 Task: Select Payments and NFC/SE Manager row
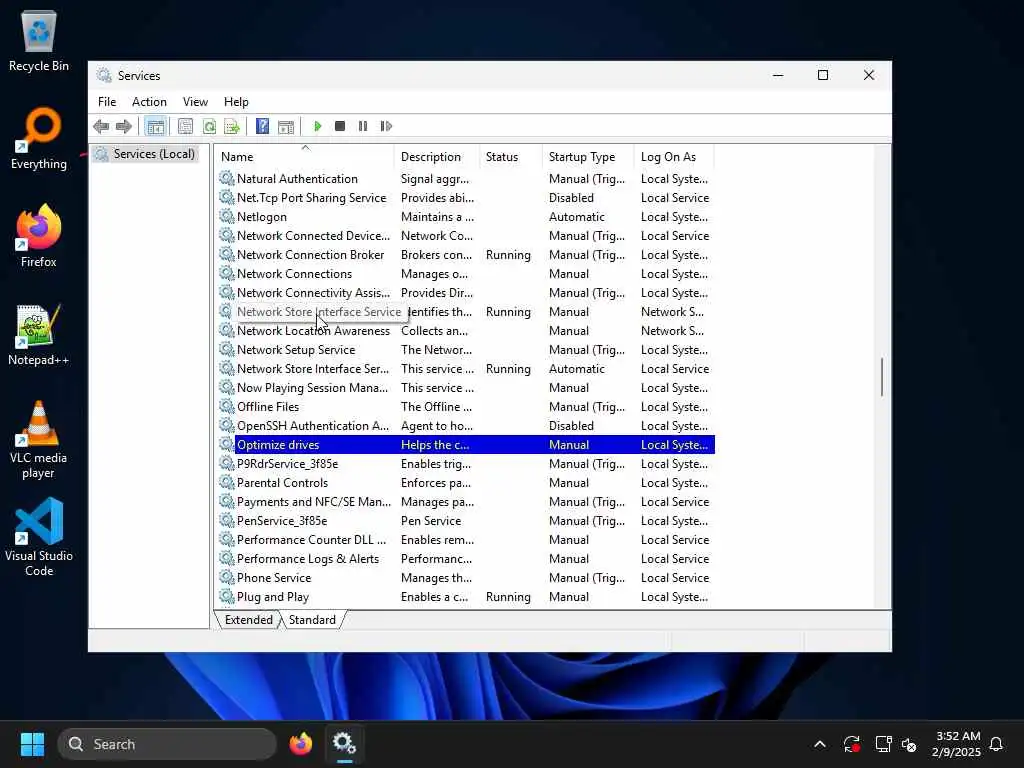466,501
